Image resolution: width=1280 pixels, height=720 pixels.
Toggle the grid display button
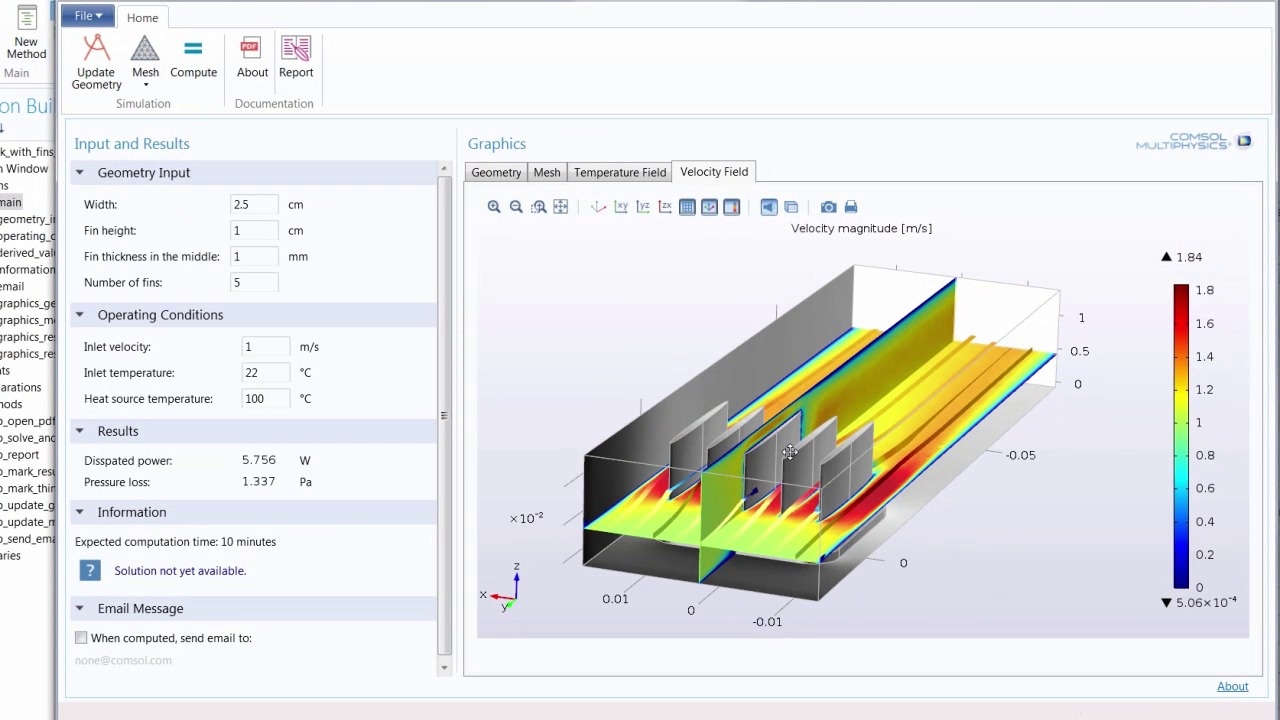tap(687, 207)
